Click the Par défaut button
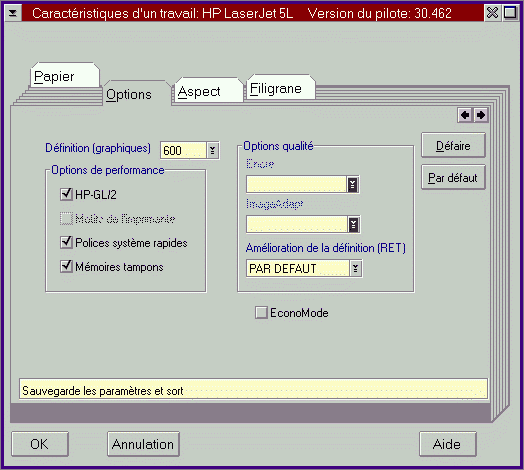Image resolution: width=524 pixels, height=470 pixels. [453, 178]
